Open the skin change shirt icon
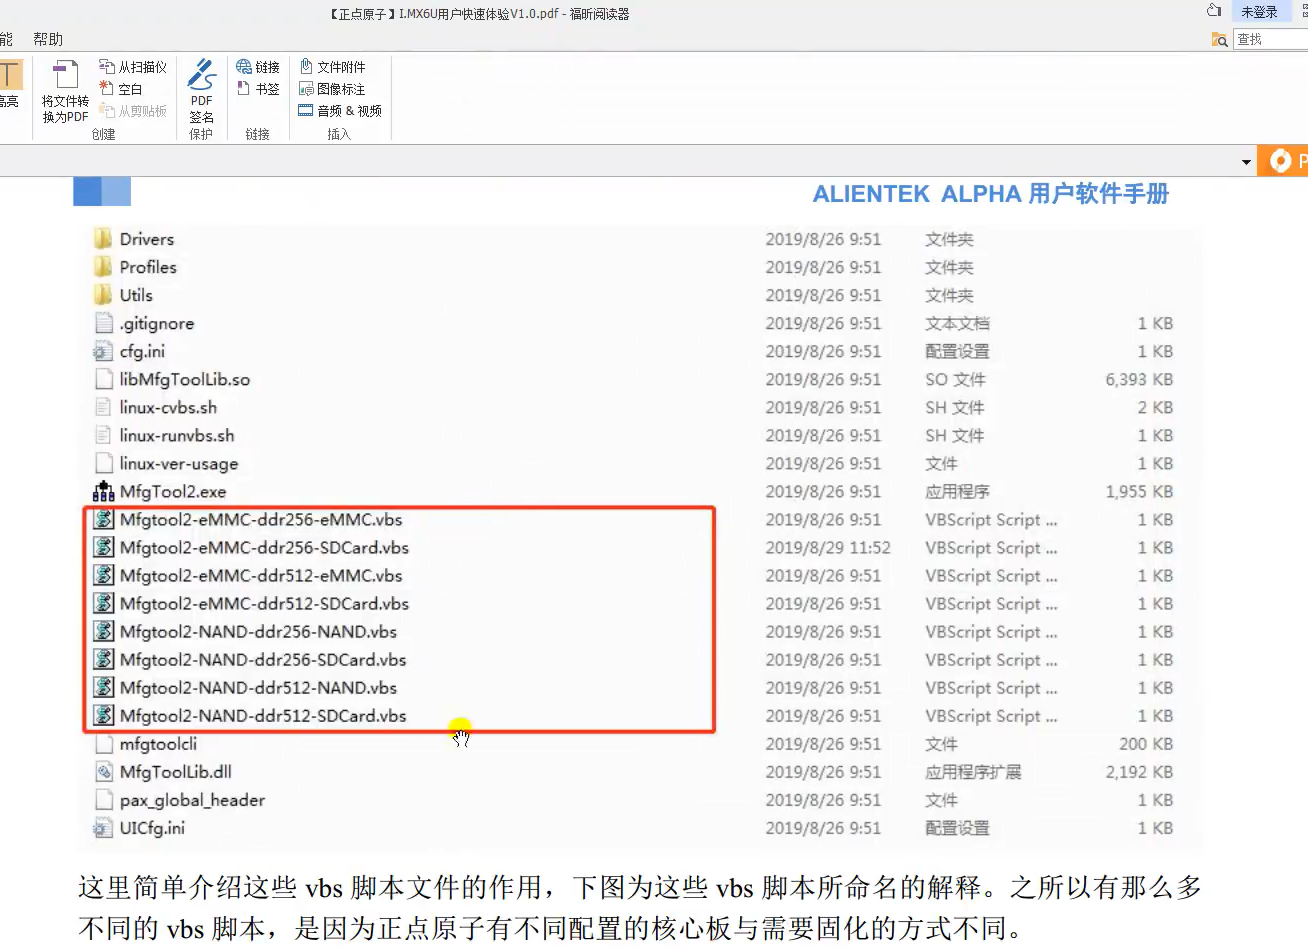This screenshot has width=1308, height=949. tap(1214, 11)
